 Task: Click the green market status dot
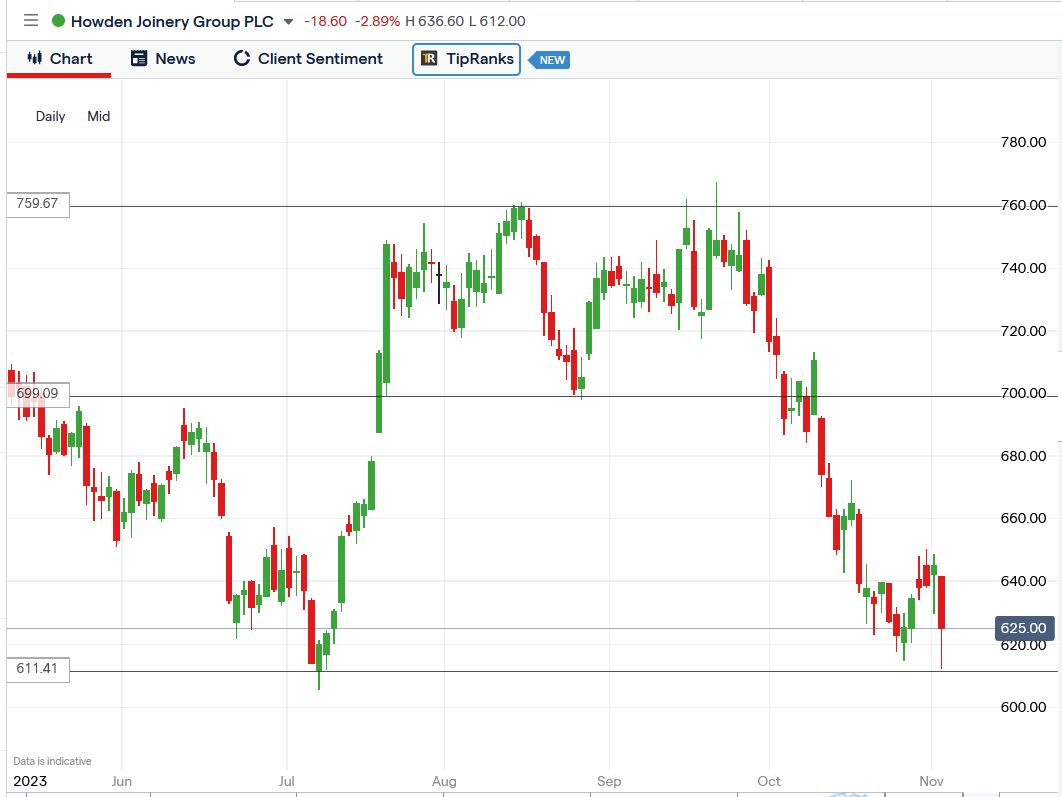click(58, 21)
